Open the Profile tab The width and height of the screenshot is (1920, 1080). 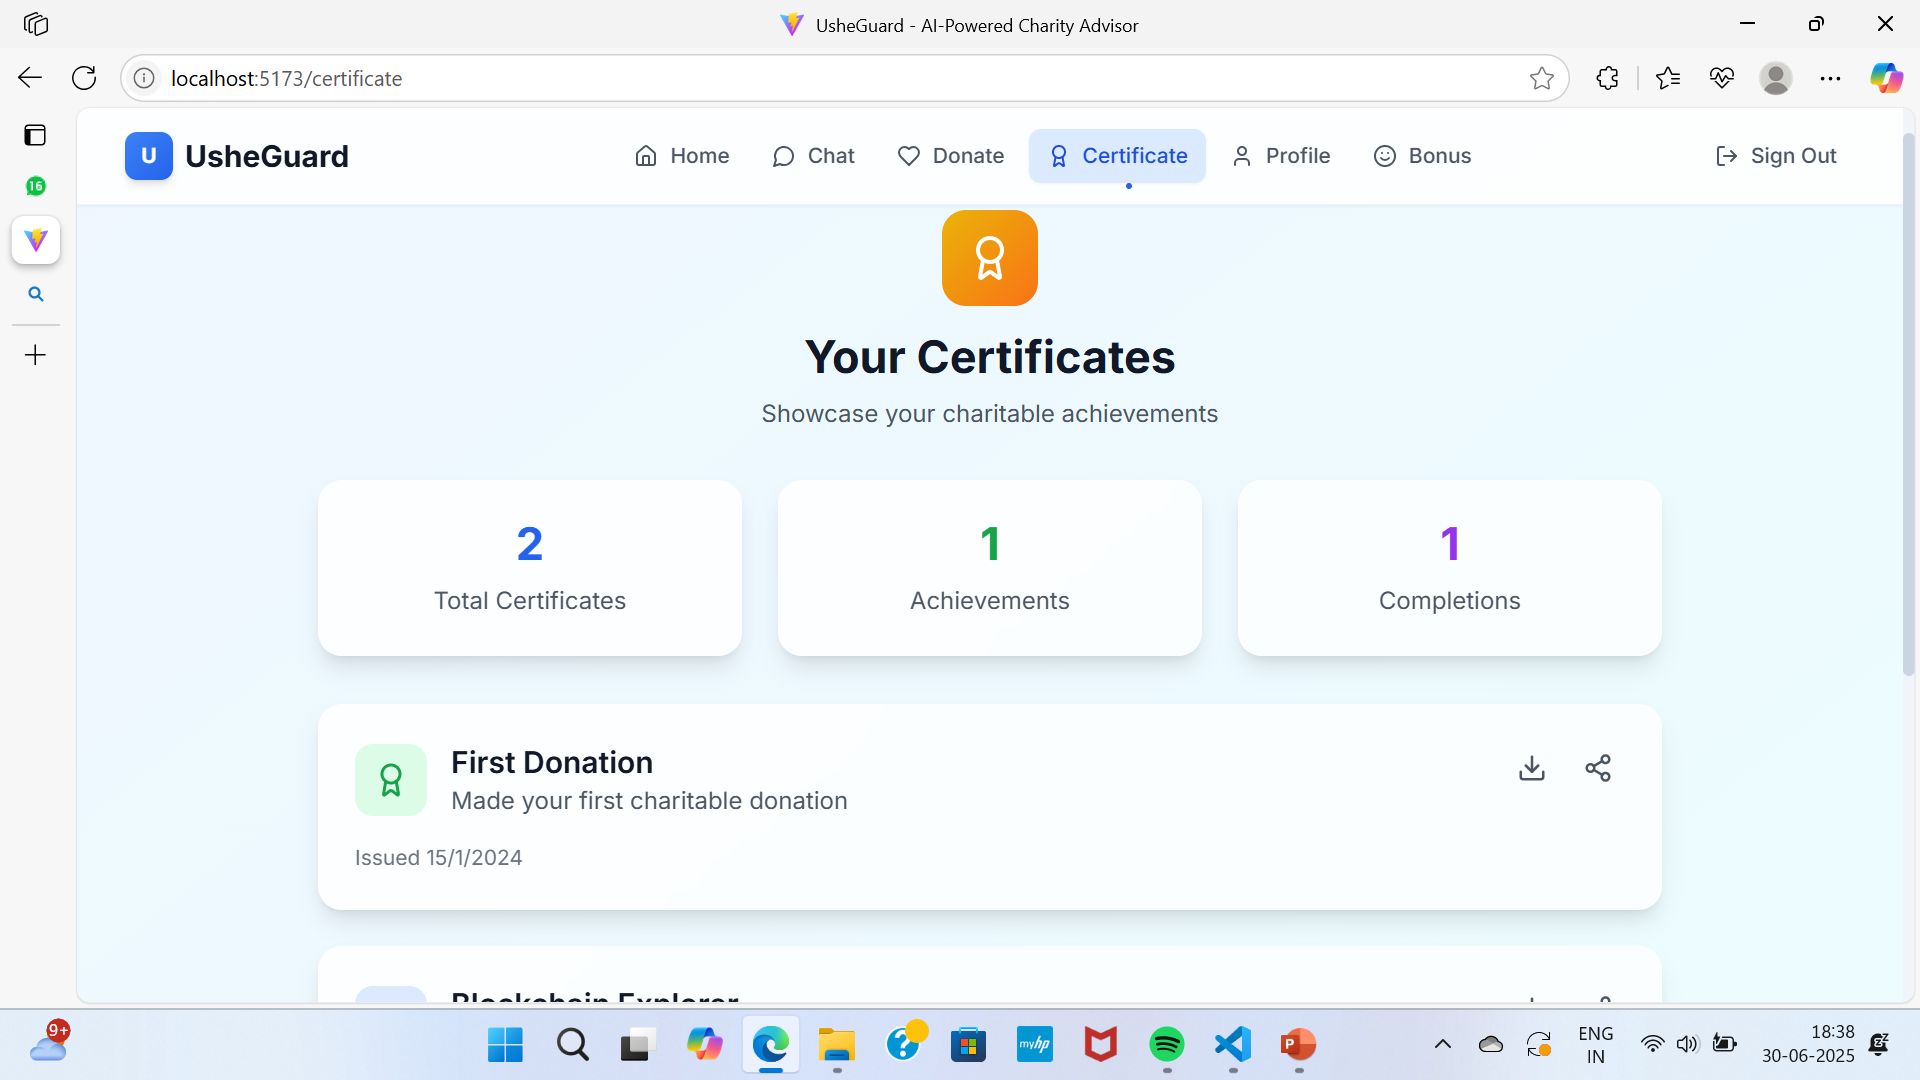[x=1281, y=156]
